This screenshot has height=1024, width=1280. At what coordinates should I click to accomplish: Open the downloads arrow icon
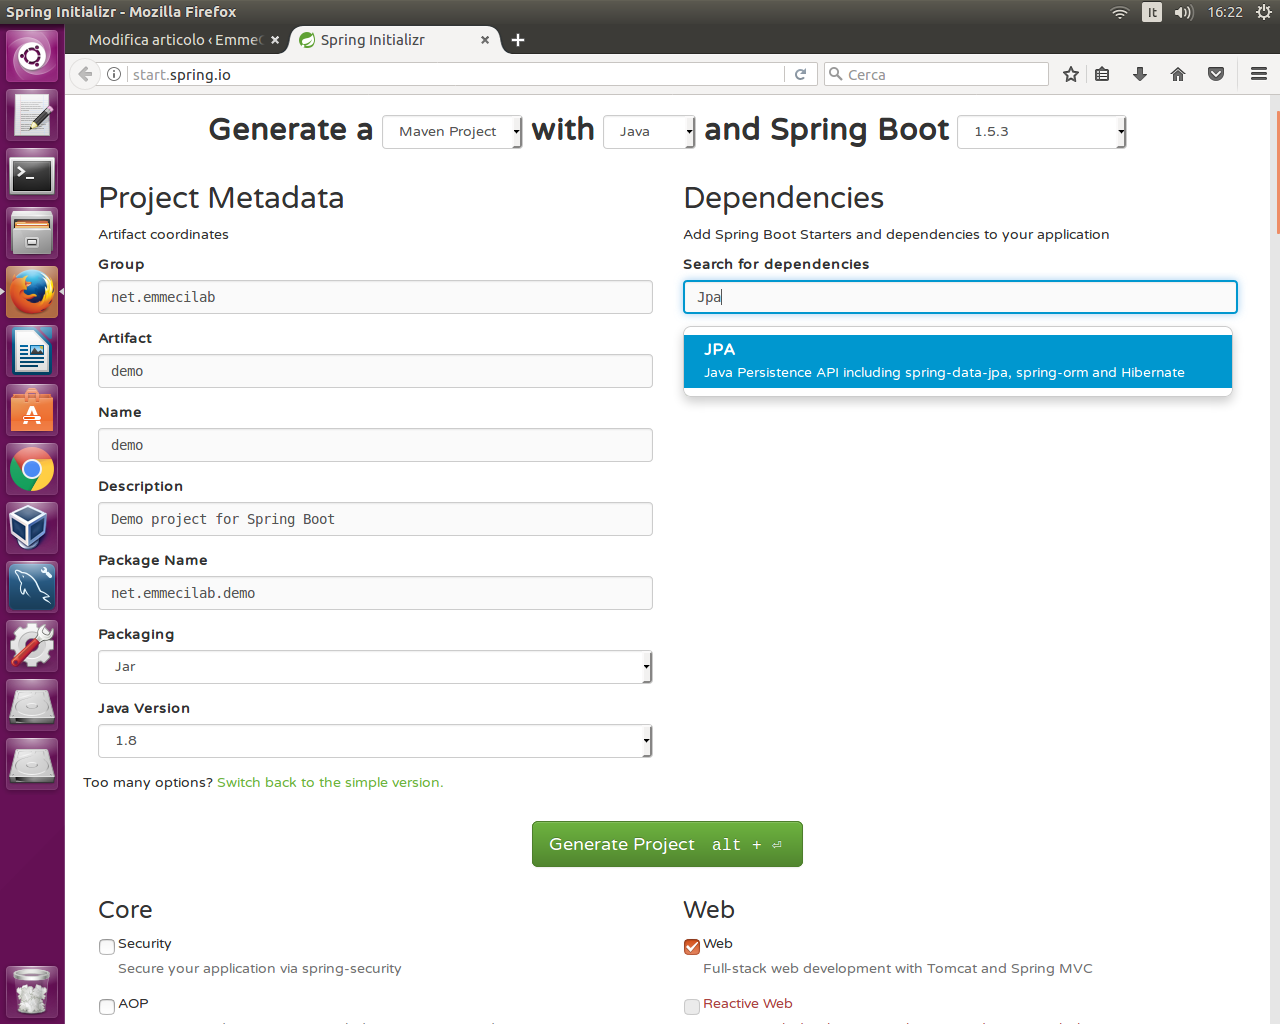(1140, 74)
